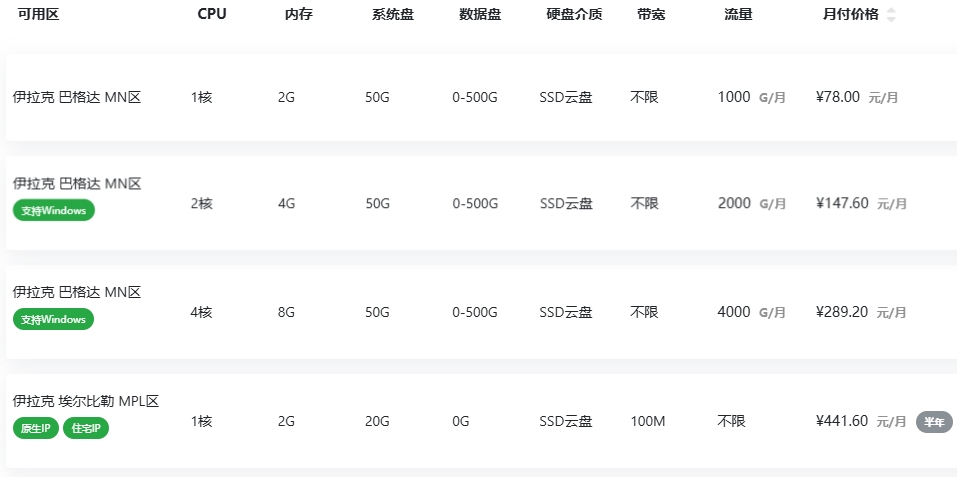Open the ¥78.00 monthly plan
This screenshot has width=957, height=477.
click(838, 97)
